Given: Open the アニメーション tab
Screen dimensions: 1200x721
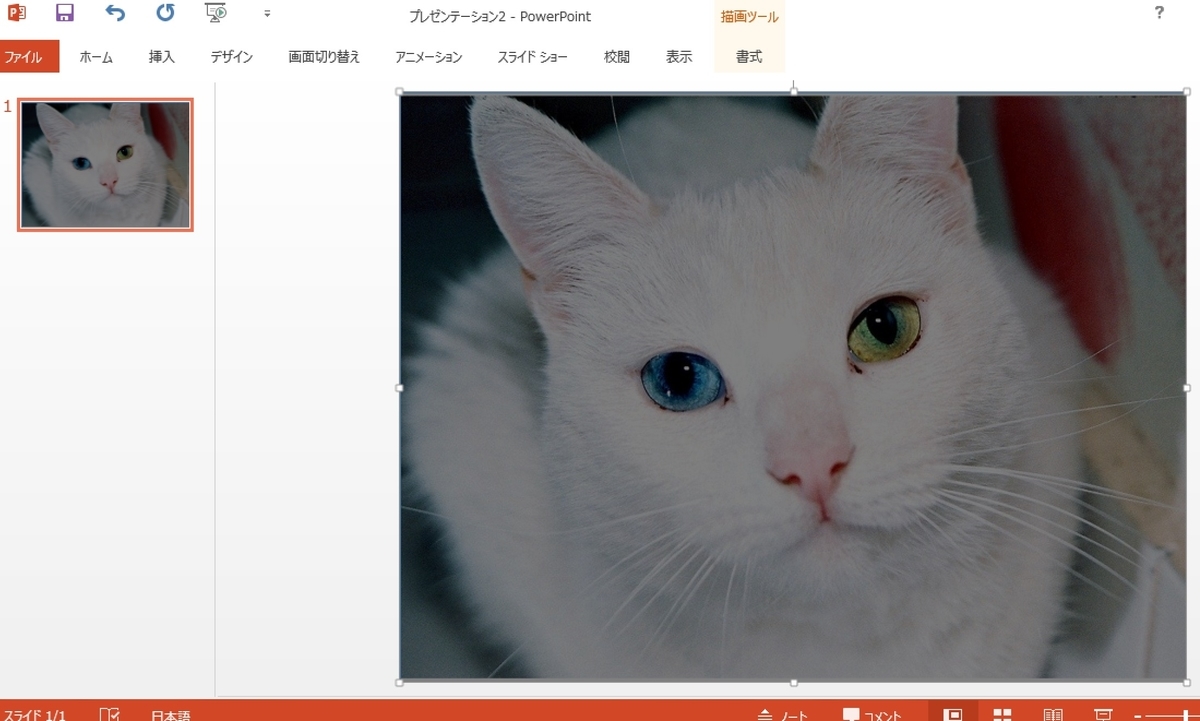Looking at the screenshot, I should (429, 57).
